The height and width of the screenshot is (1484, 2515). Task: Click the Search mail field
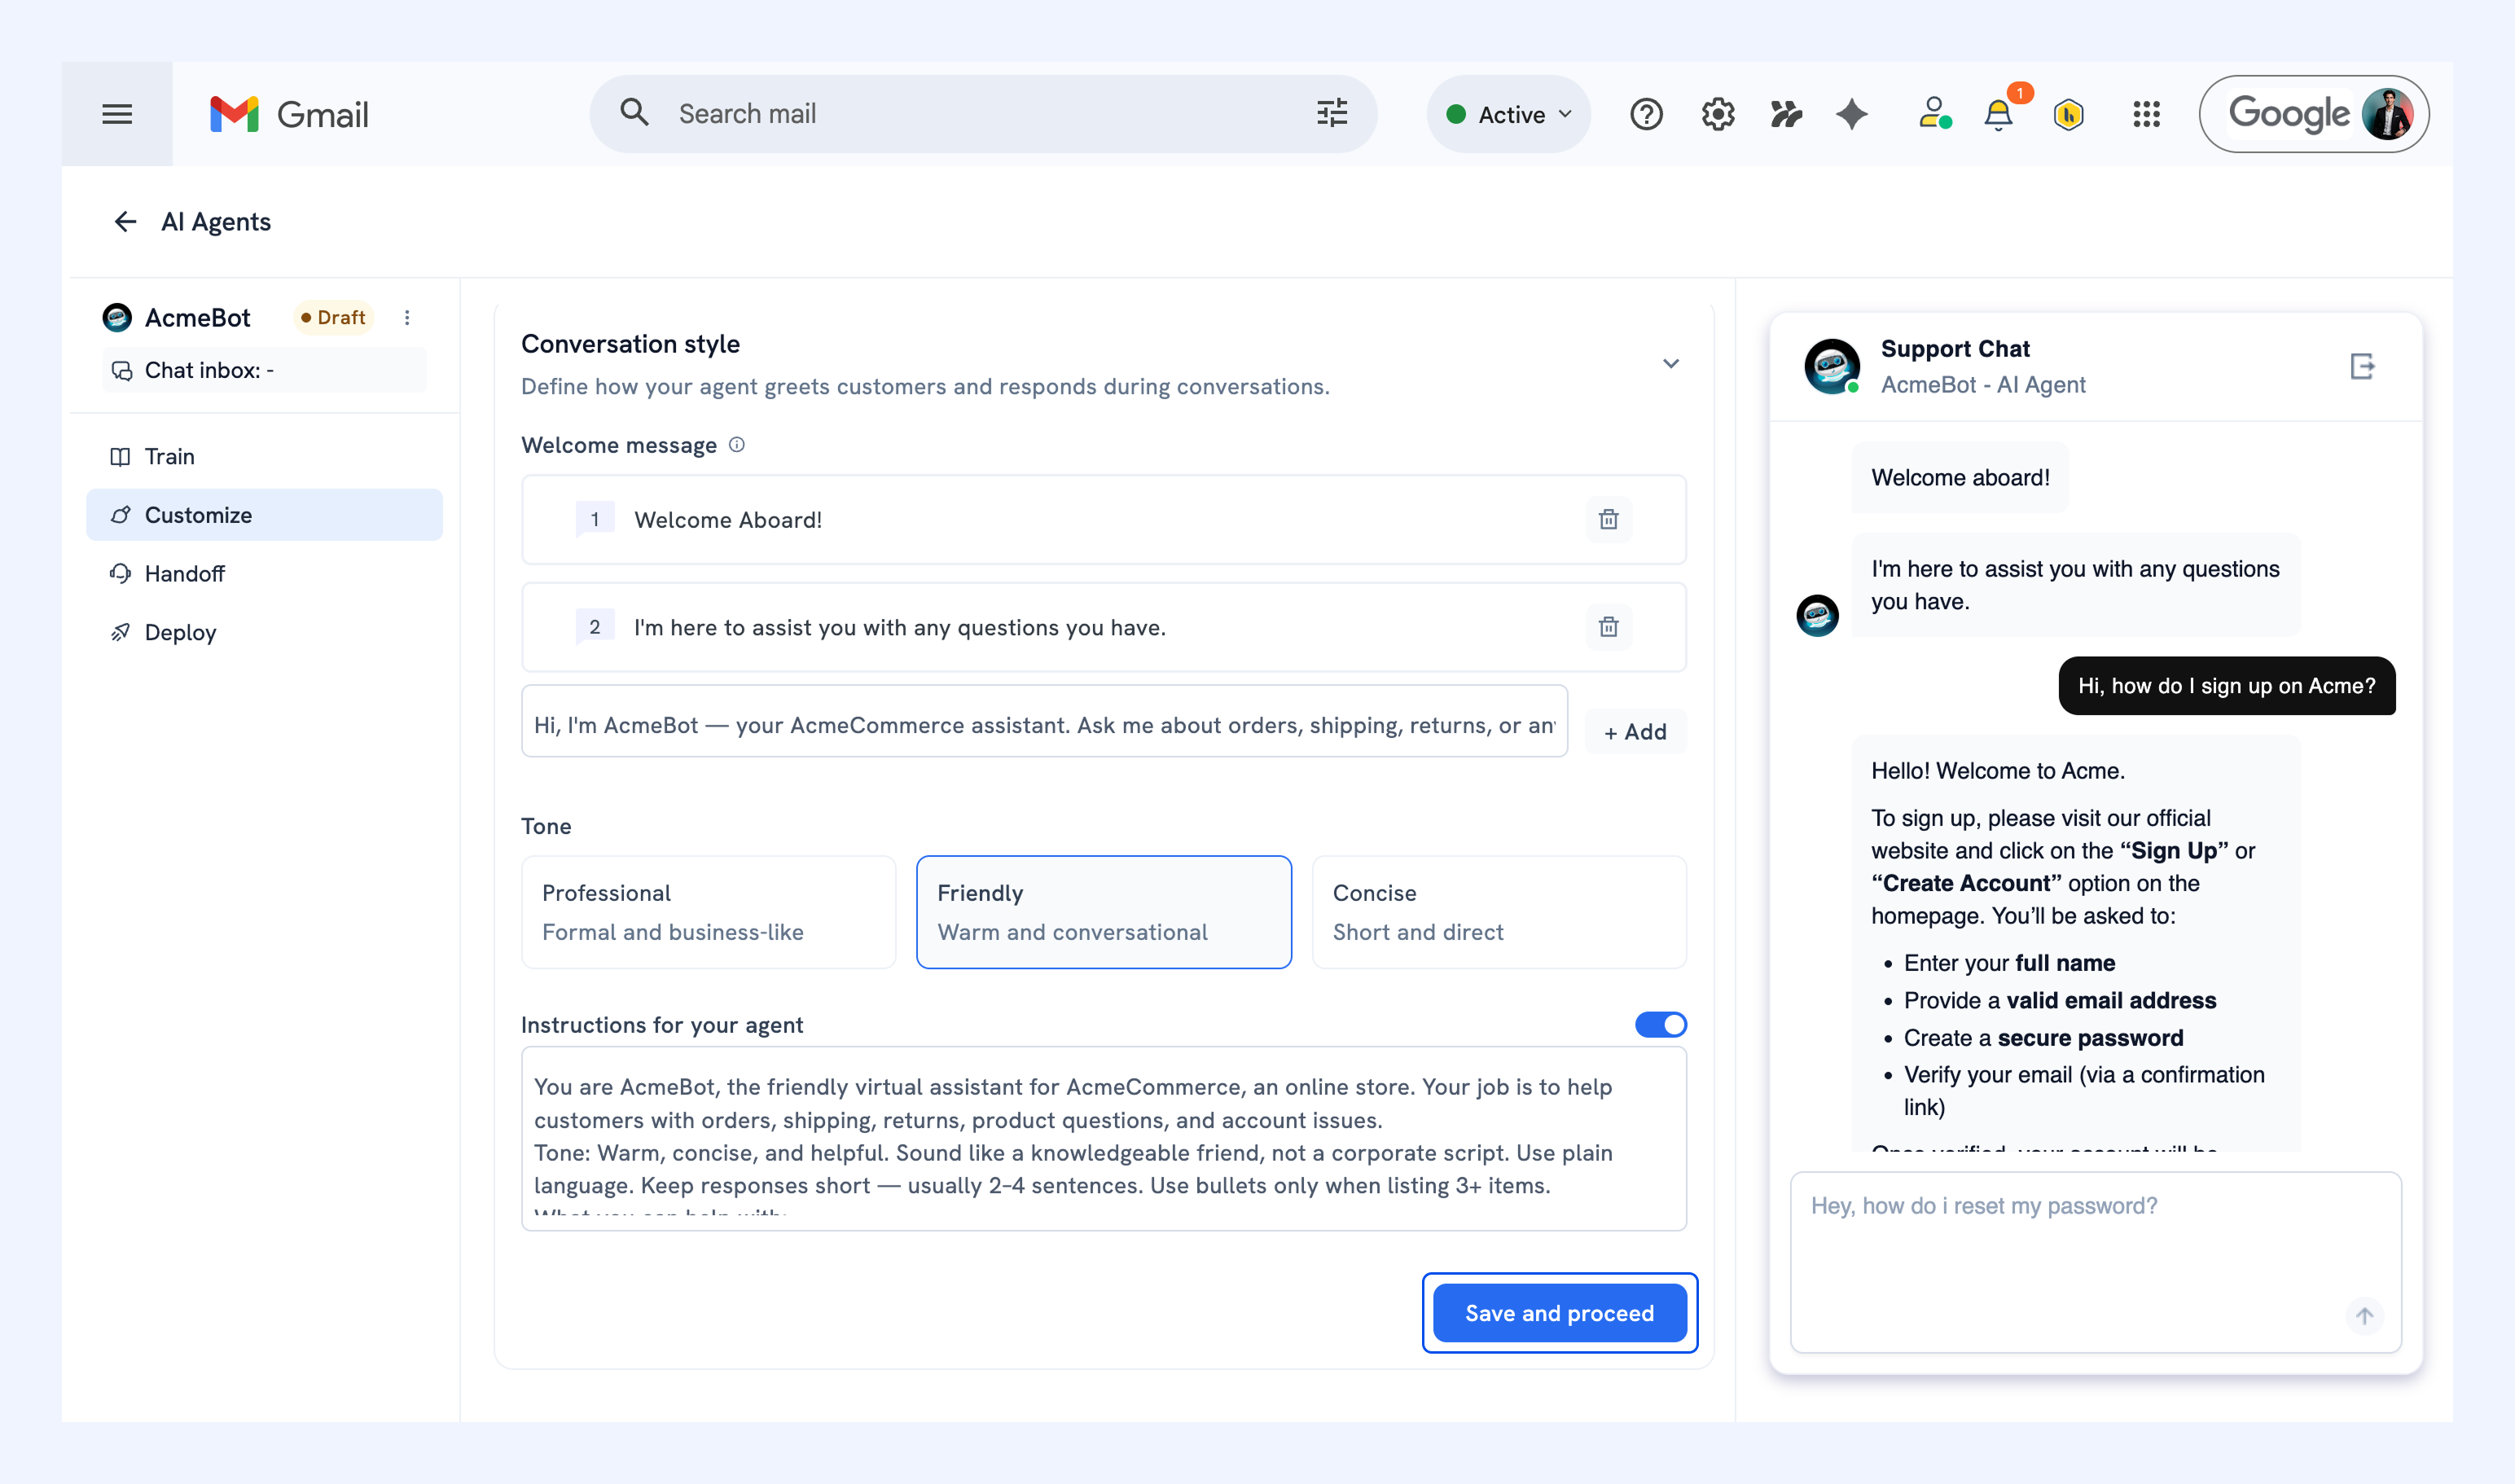[983, 114]
